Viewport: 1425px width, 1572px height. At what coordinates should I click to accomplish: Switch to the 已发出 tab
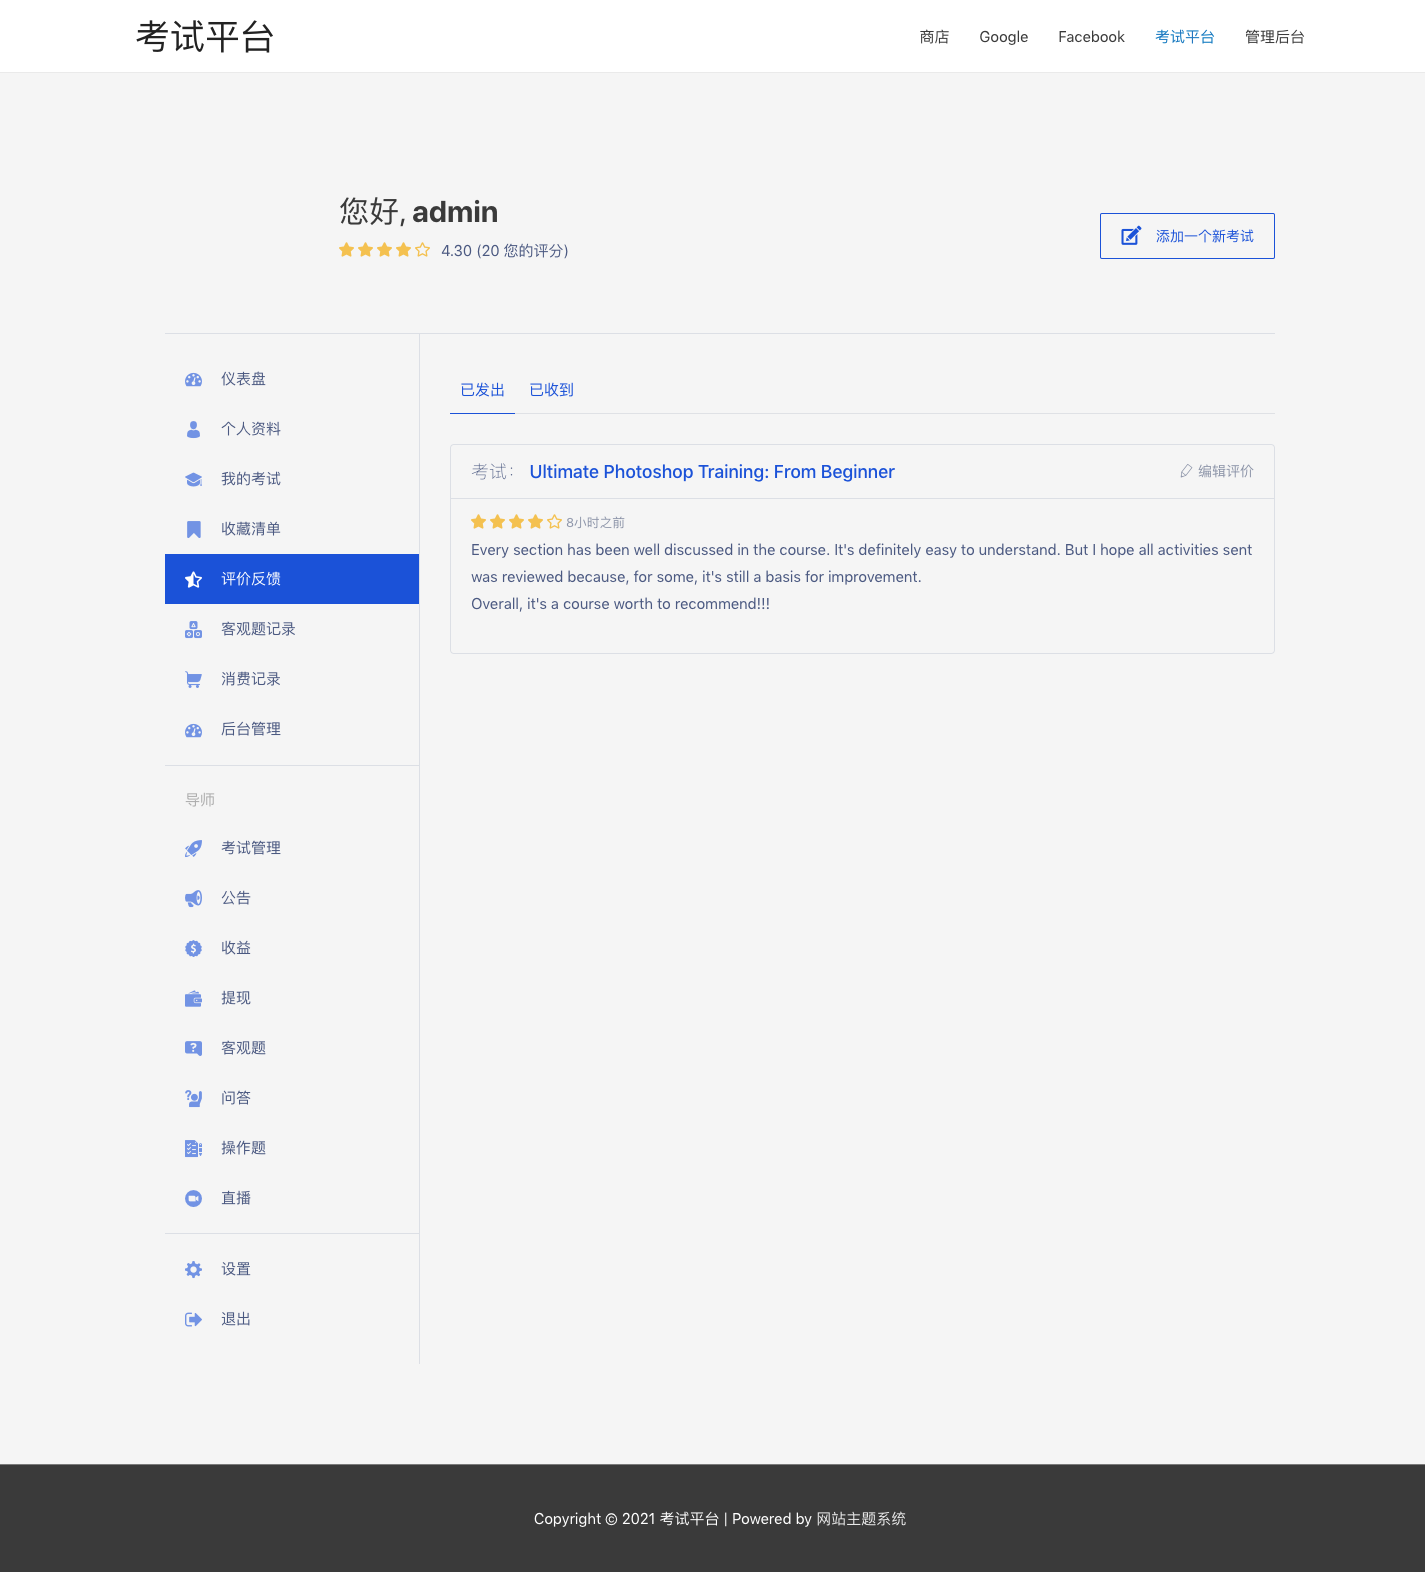coord(482,390)
